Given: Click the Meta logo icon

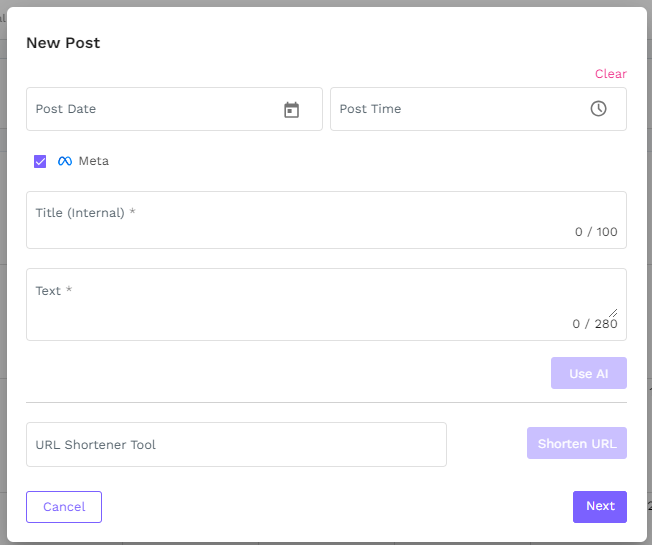Looking at the screenshot, I should coord(65,161).
